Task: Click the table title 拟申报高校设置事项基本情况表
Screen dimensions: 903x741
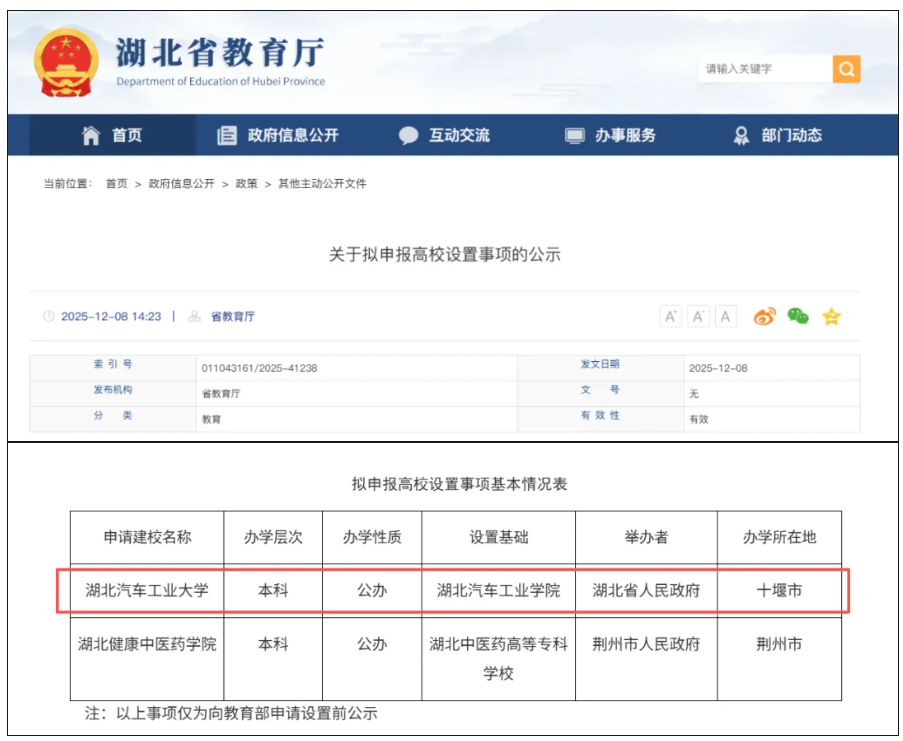Action: point(460,484)
